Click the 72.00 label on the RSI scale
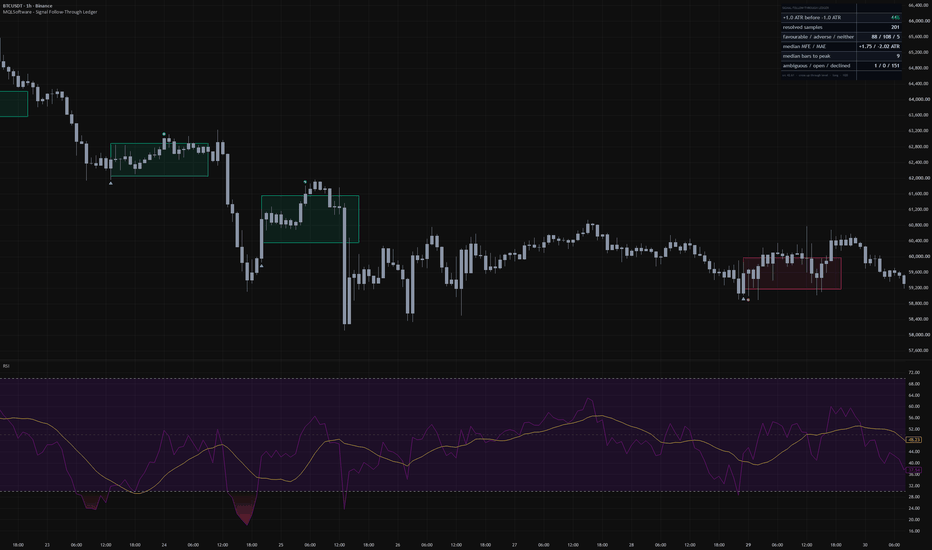932x550 pixels. (914, 373)
